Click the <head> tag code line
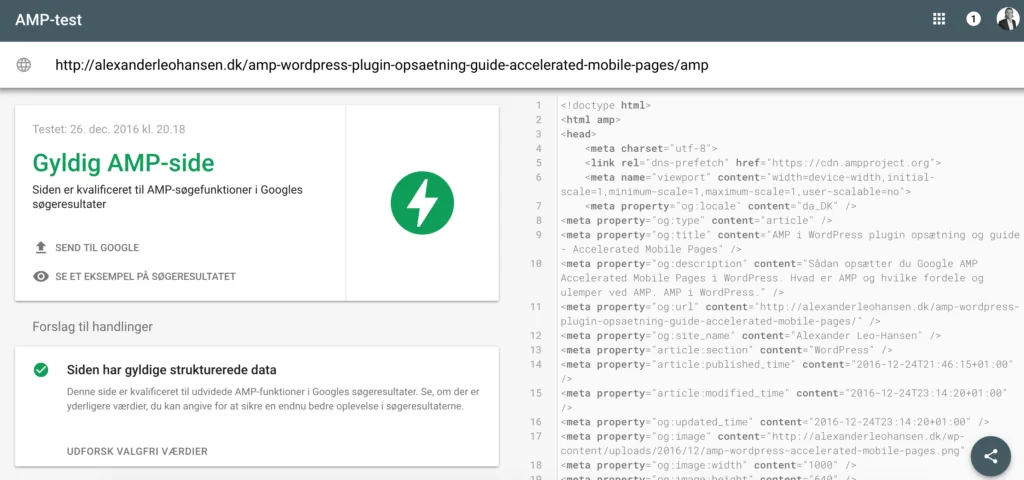The height and width of the screenshot is (480, 1024). pyautogui.click(x=578, y=134)
